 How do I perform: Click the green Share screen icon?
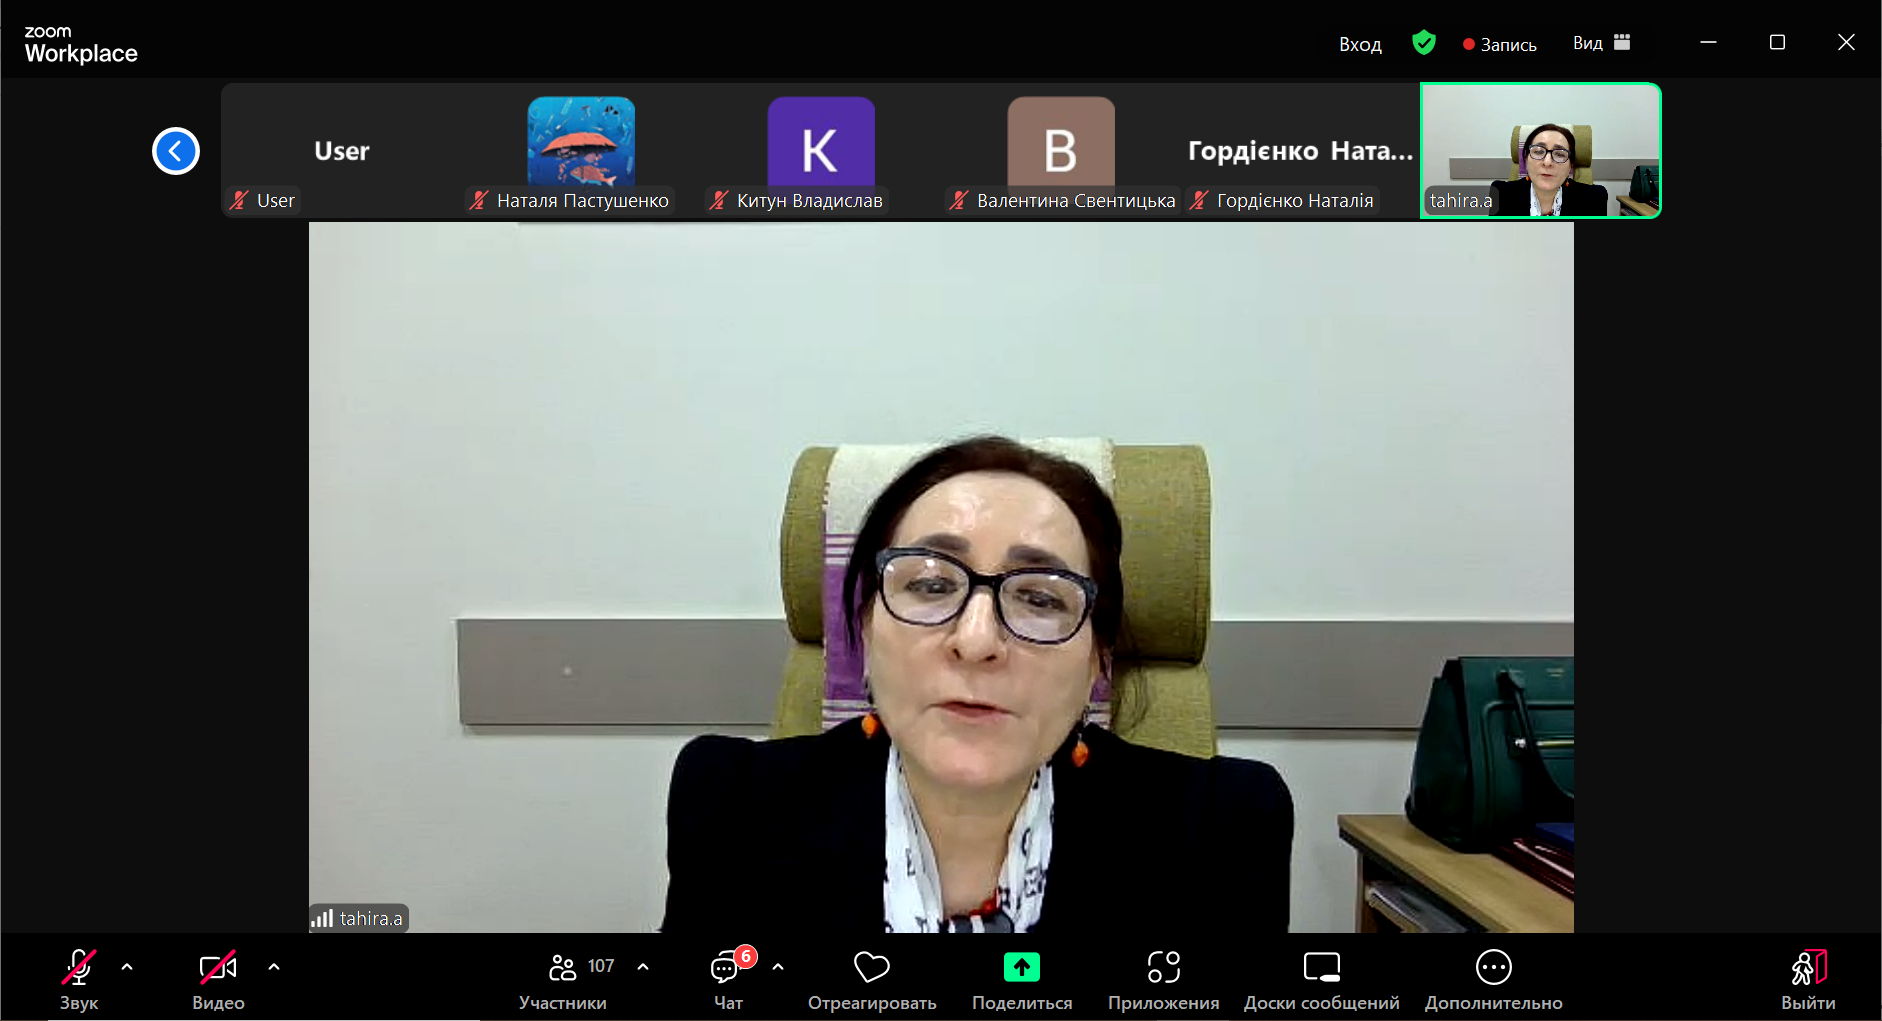pyautogui.click(x=1021, y=967)
